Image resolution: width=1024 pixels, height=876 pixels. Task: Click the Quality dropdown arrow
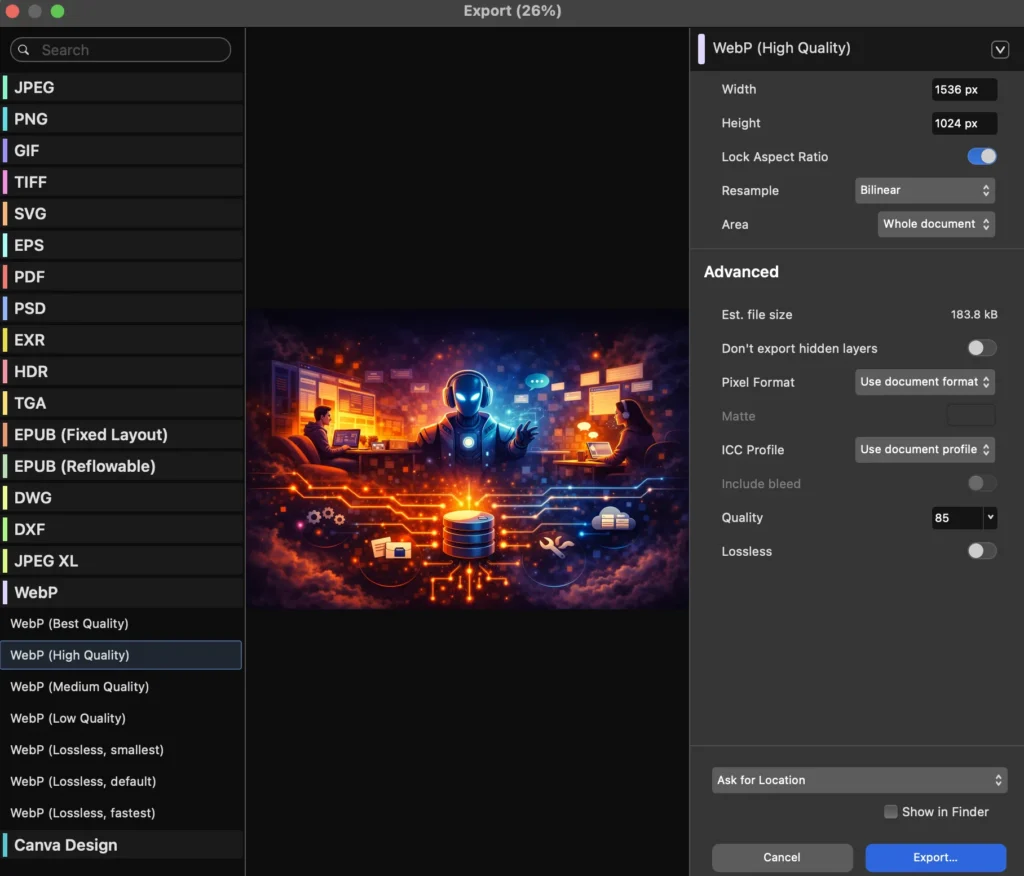pos(990,518)
